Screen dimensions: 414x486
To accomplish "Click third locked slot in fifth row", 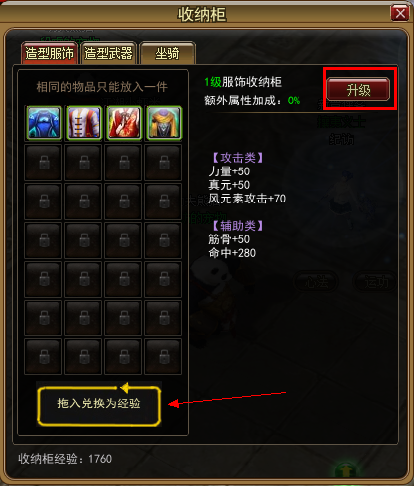I will [123, 279].
